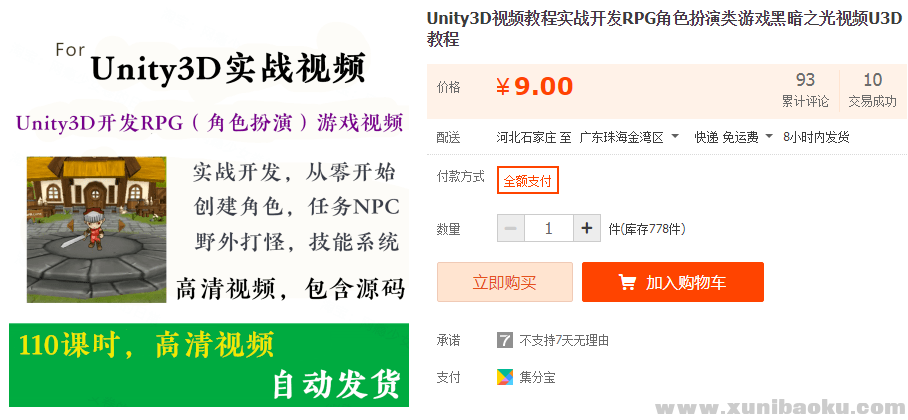Click the 集分宝 payment text
This screenshot has height=420, width=908.
pos(537,378)
